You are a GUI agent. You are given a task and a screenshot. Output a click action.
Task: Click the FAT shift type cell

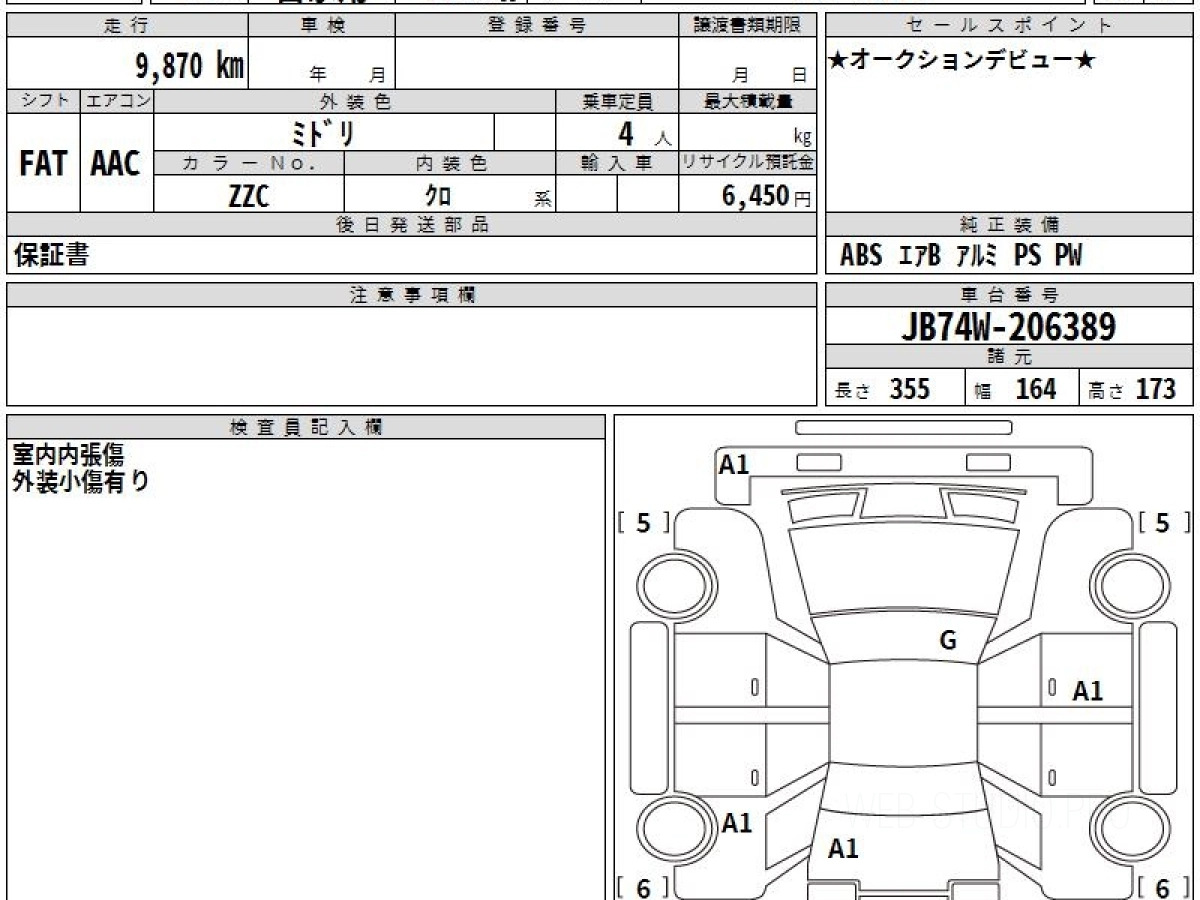pyautogui.click(x=43, y=164)
